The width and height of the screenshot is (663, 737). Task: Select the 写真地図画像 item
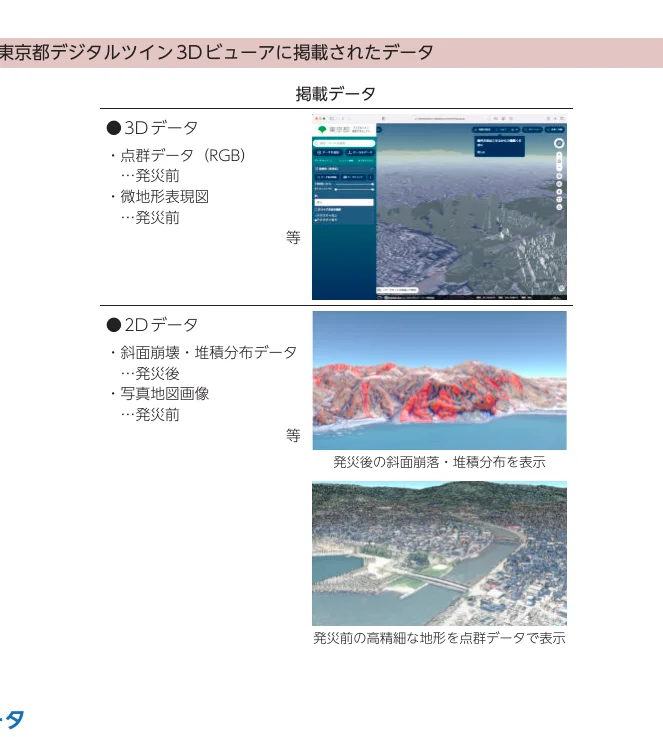click(160, 393)
